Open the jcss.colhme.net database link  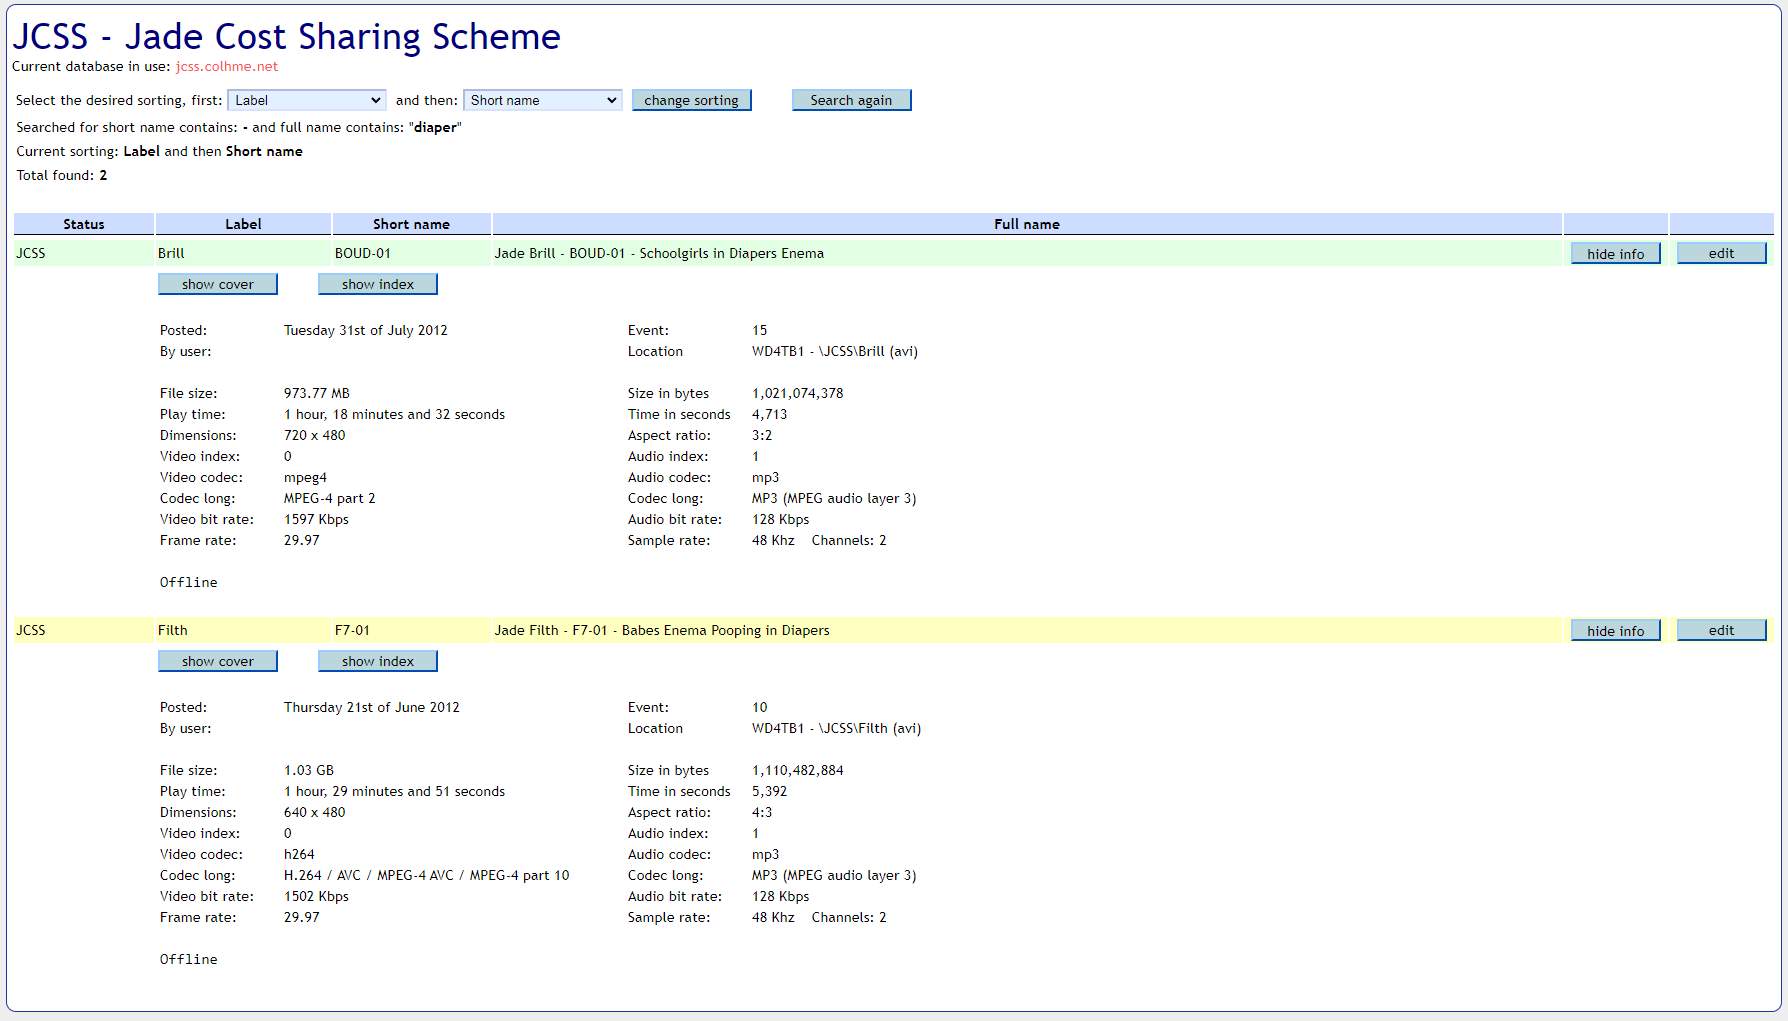pos(227,67)
